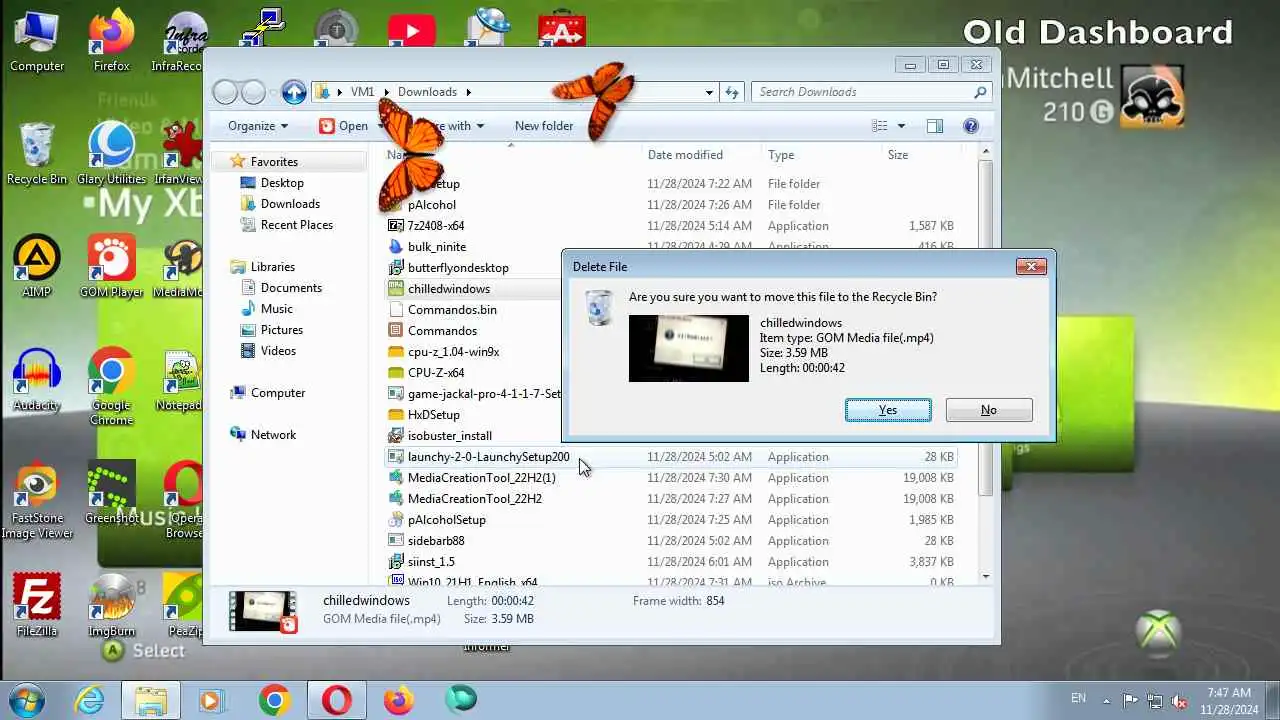The image size is (1280, 720).
Task: Click the back navigation arrow in Explorer
Action: (x=226, y=92)
